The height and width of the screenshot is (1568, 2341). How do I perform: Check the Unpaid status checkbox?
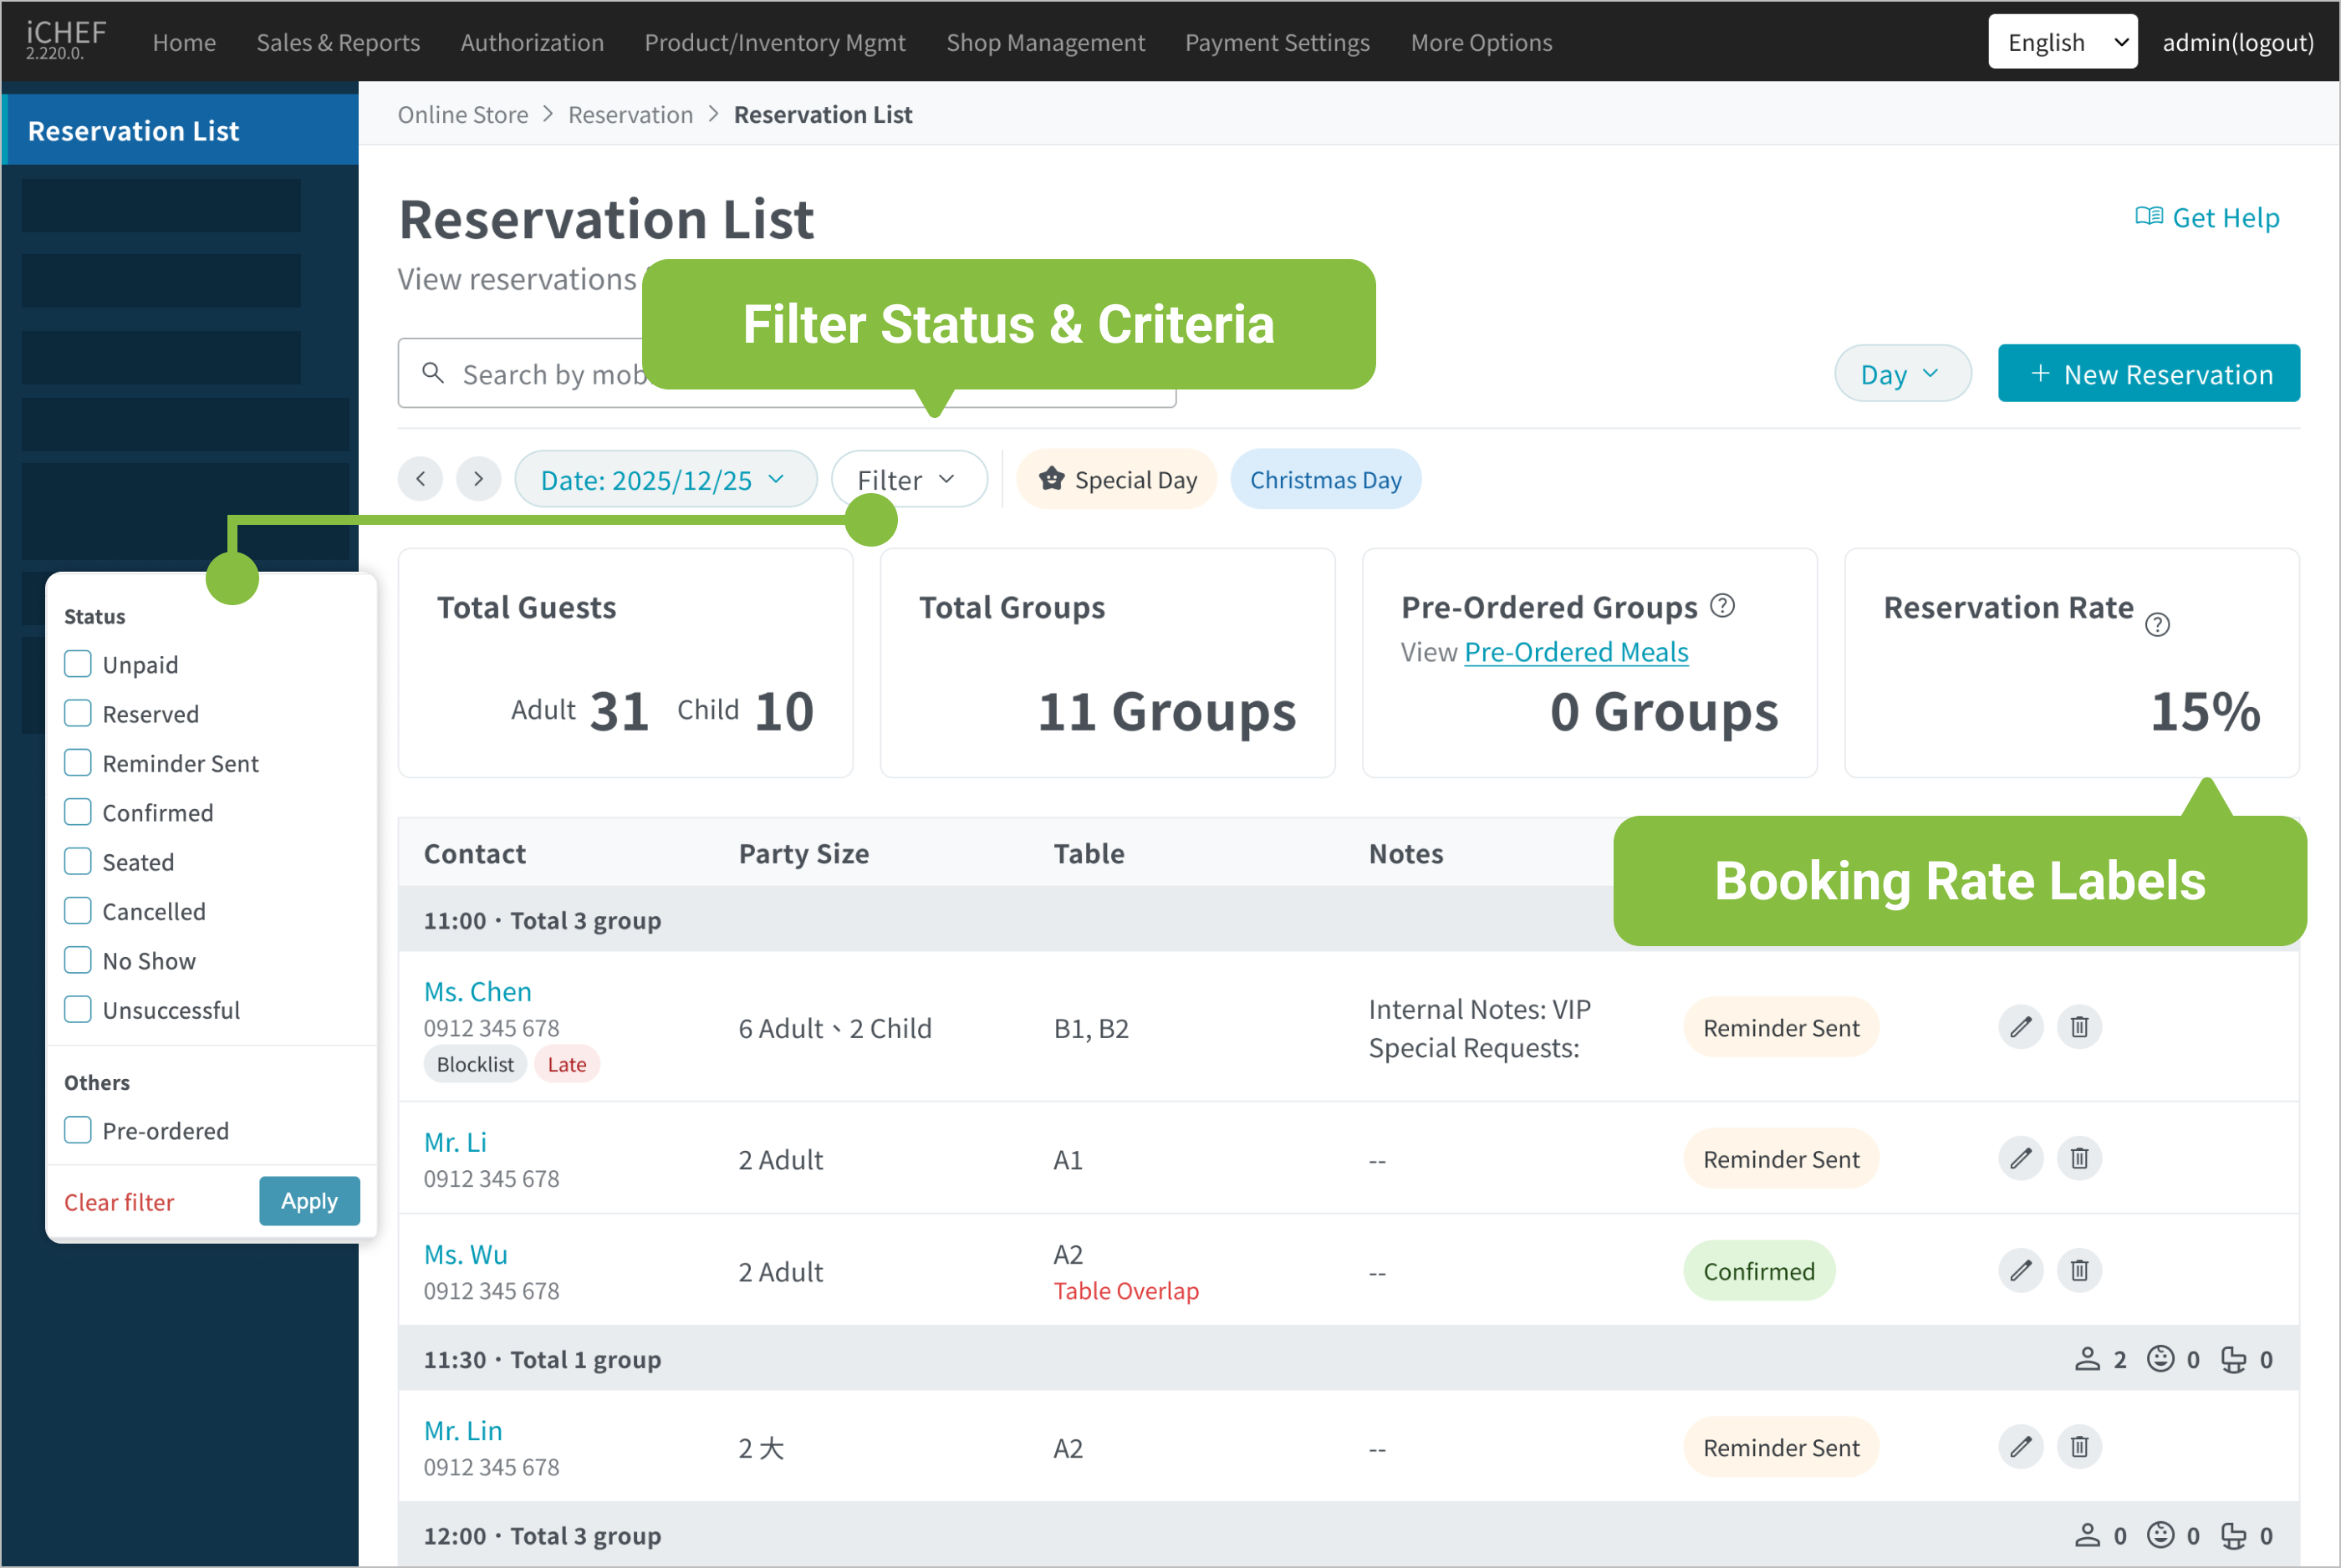78,664
